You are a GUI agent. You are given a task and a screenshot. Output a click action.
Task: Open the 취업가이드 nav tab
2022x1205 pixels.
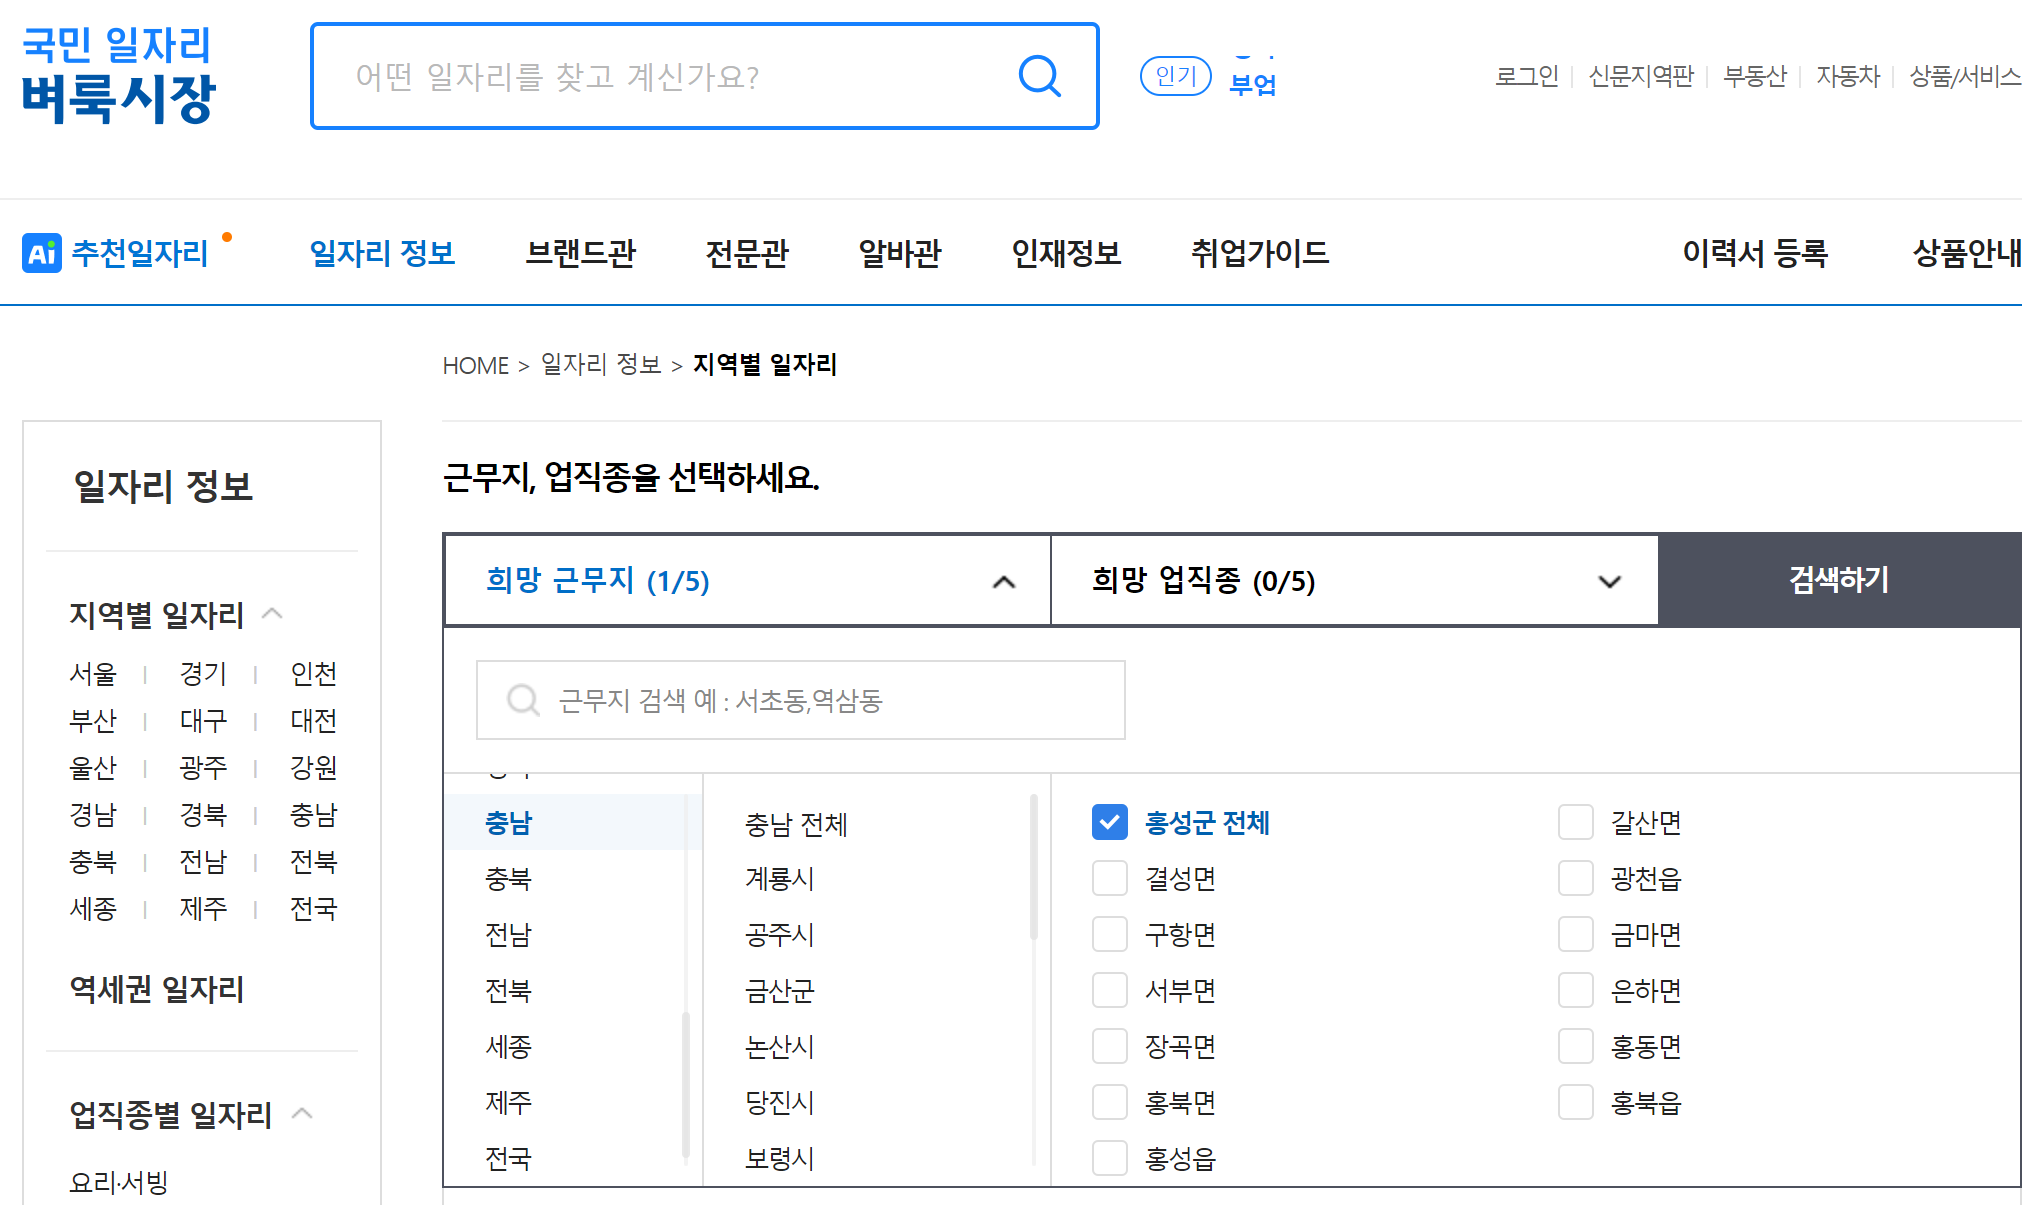(1260, 253)
